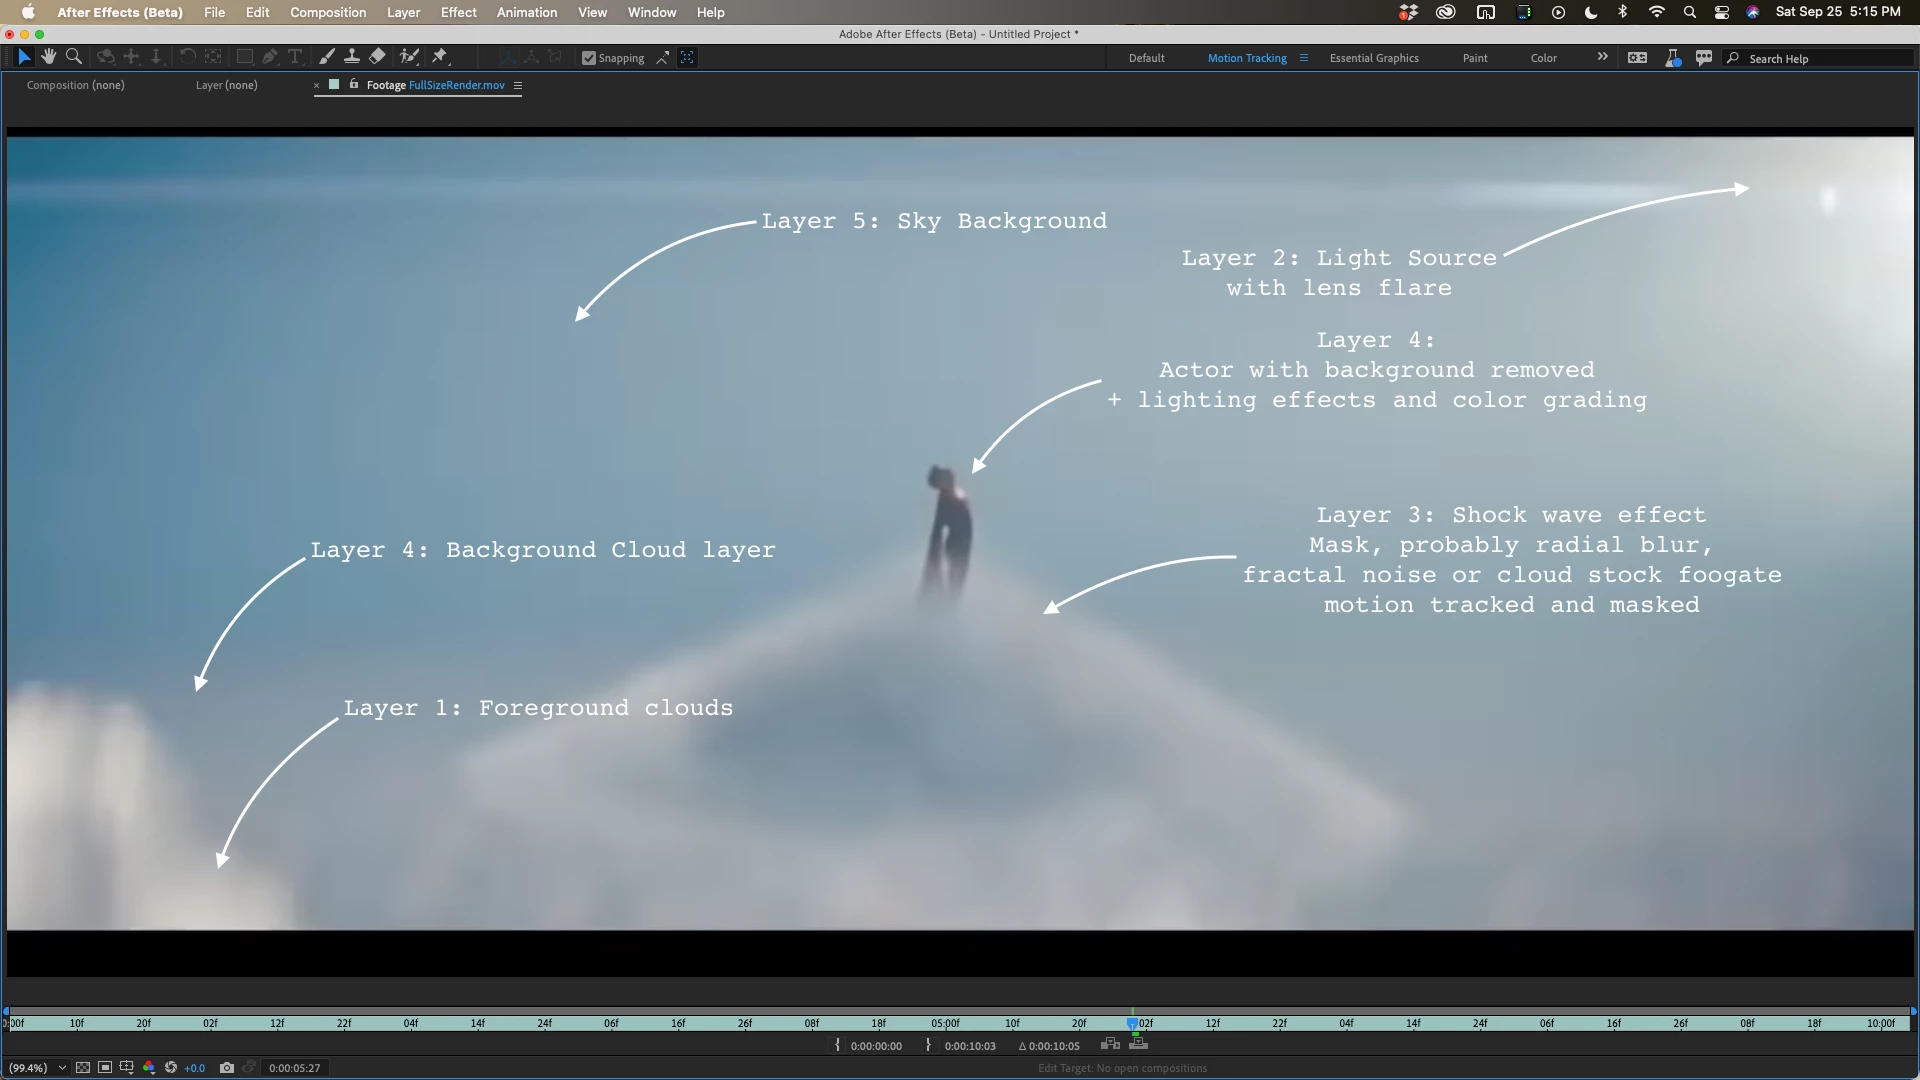The image size is (1920, 1080).
Task: Click the Set In Point brace button
Action: tap(838, 1045)
